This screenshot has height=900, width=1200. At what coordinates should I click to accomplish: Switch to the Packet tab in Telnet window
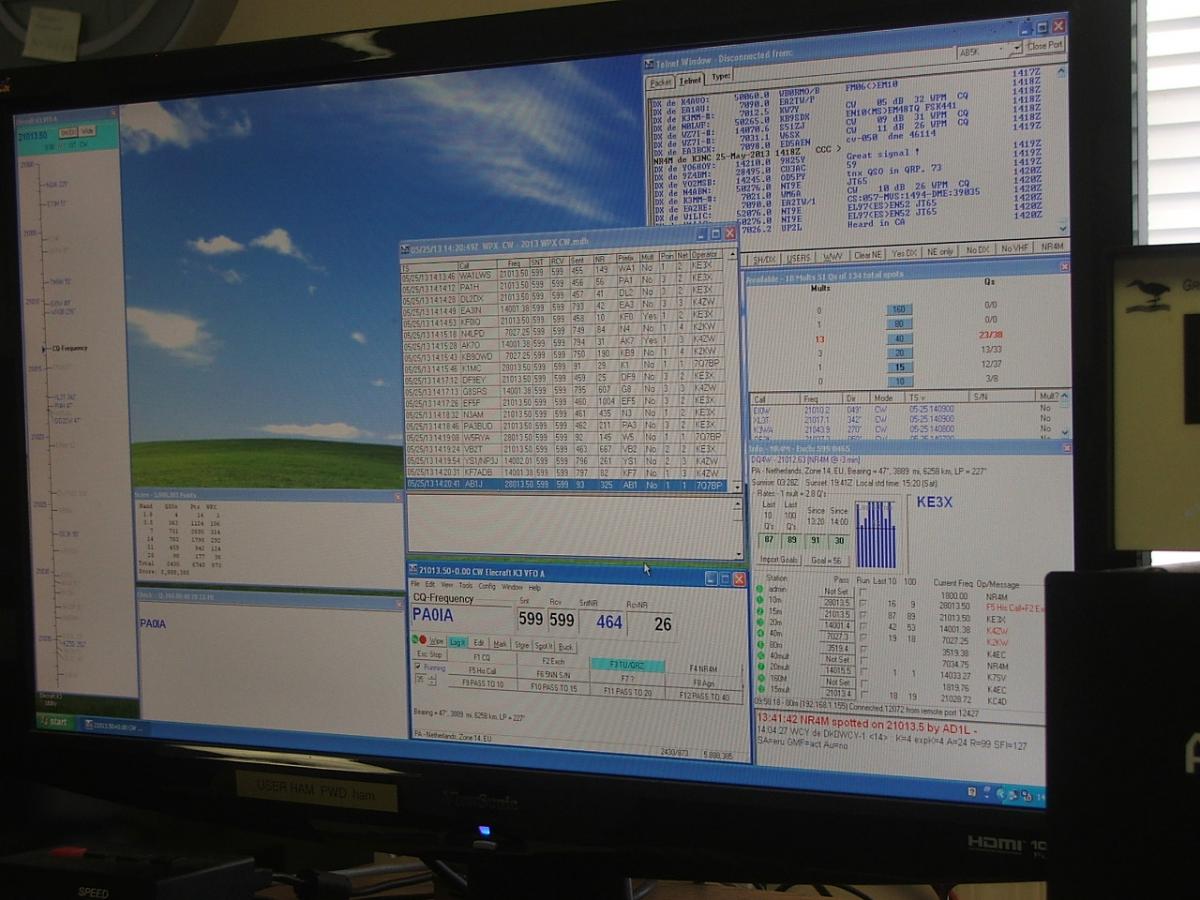pos(660,82)
